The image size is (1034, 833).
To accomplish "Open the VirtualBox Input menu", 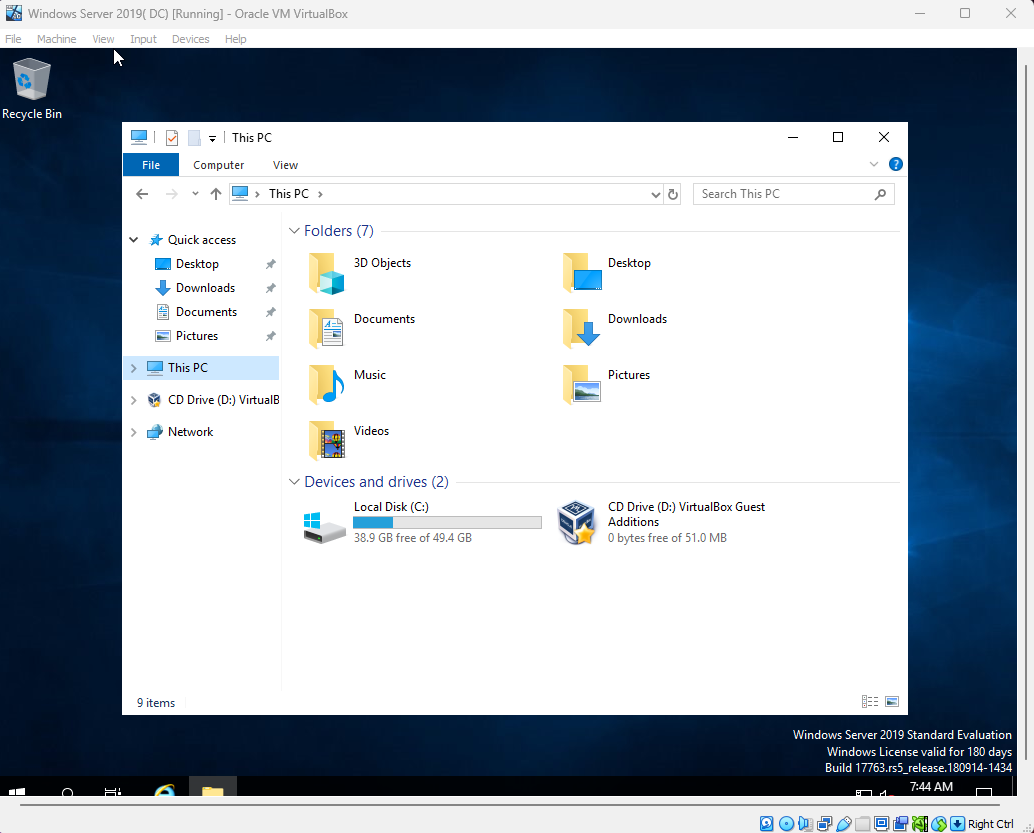I will 143,39.
